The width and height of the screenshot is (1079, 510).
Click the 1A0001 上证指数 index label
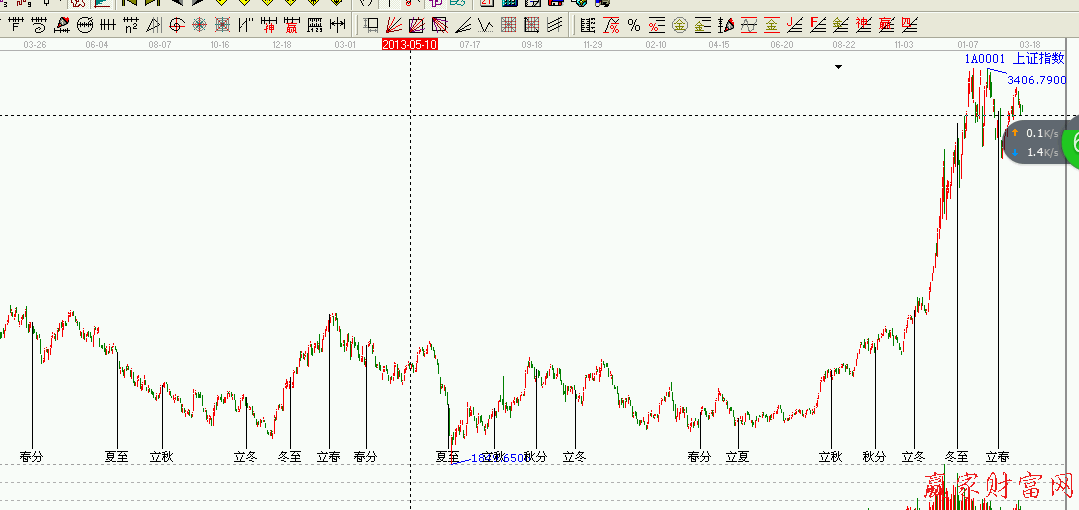pos(1014,59)
